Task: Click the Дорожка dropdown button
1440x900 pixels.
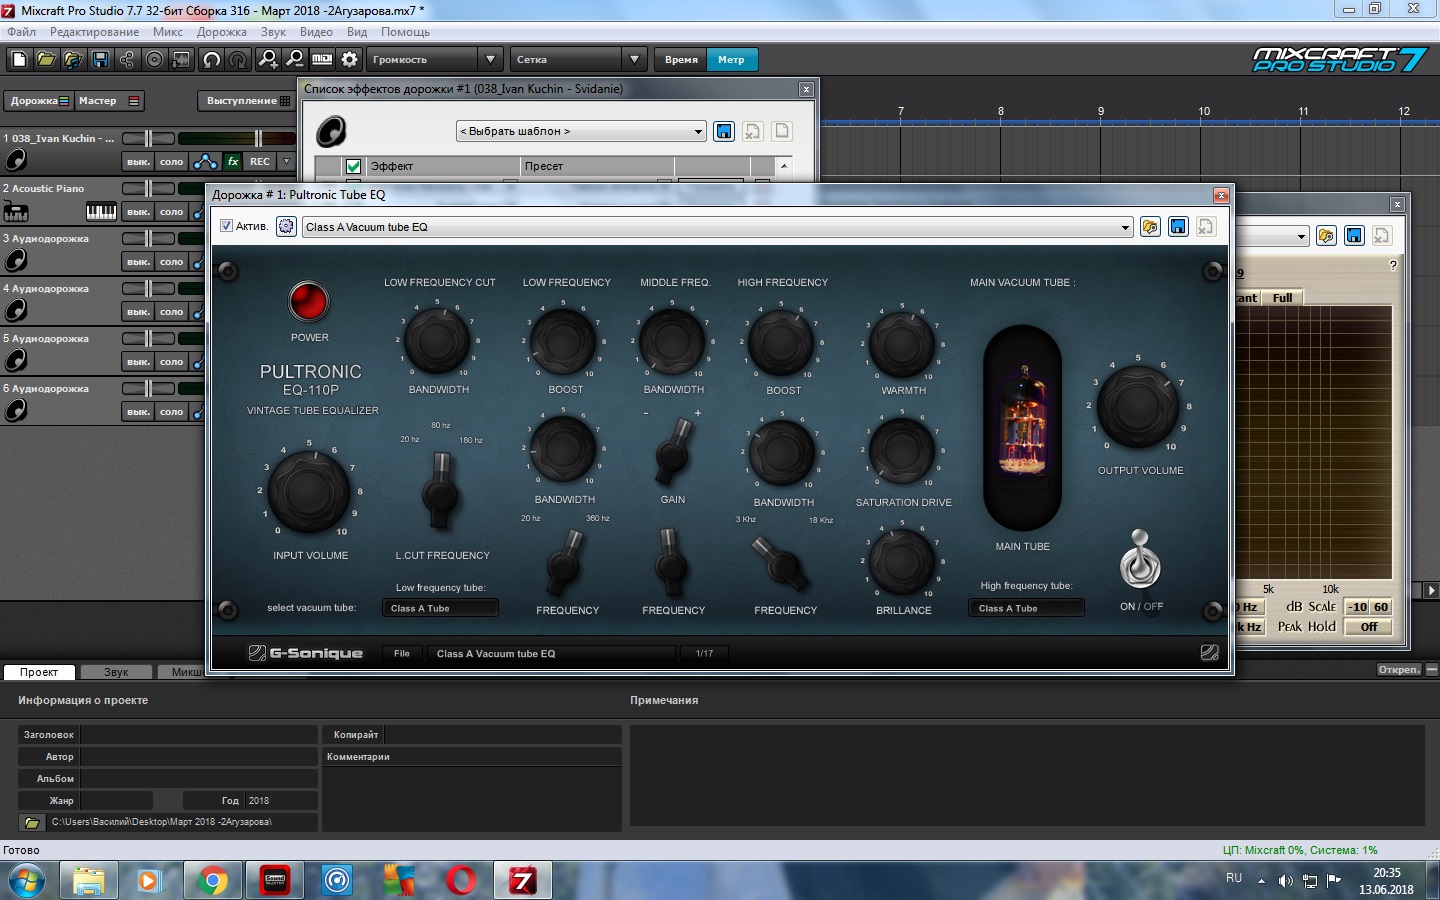Action: pyautogui.click(x=39, y=101)
